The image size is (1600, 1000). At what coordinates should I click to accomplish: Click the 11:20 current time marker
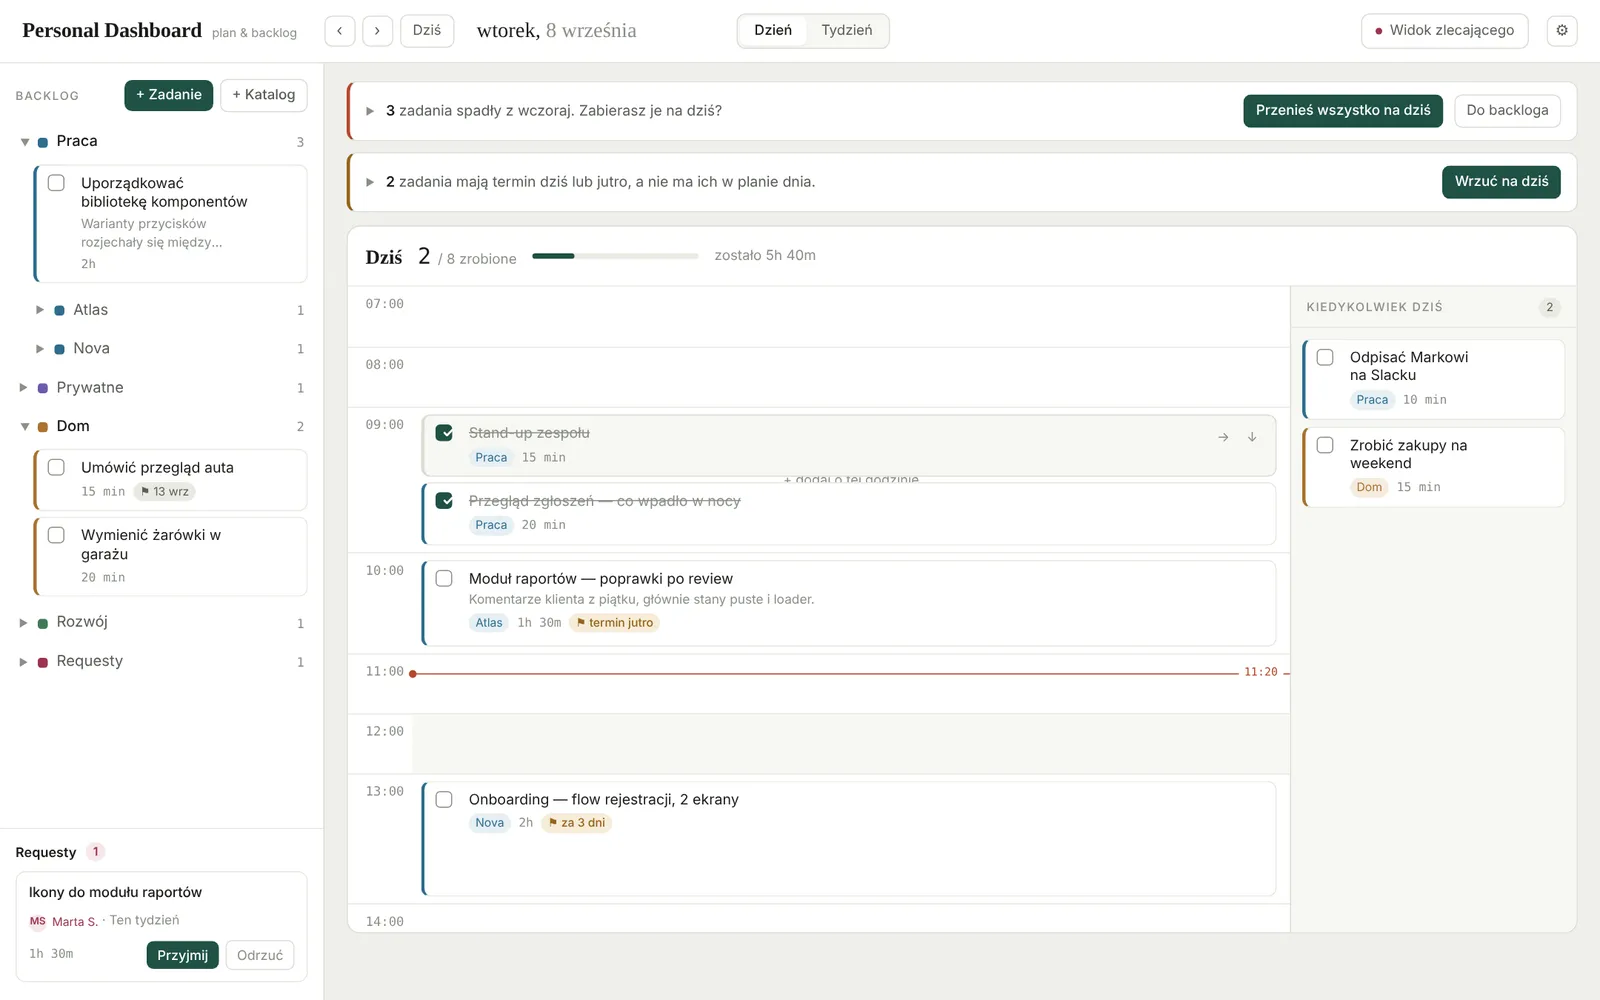[1261, 672]
